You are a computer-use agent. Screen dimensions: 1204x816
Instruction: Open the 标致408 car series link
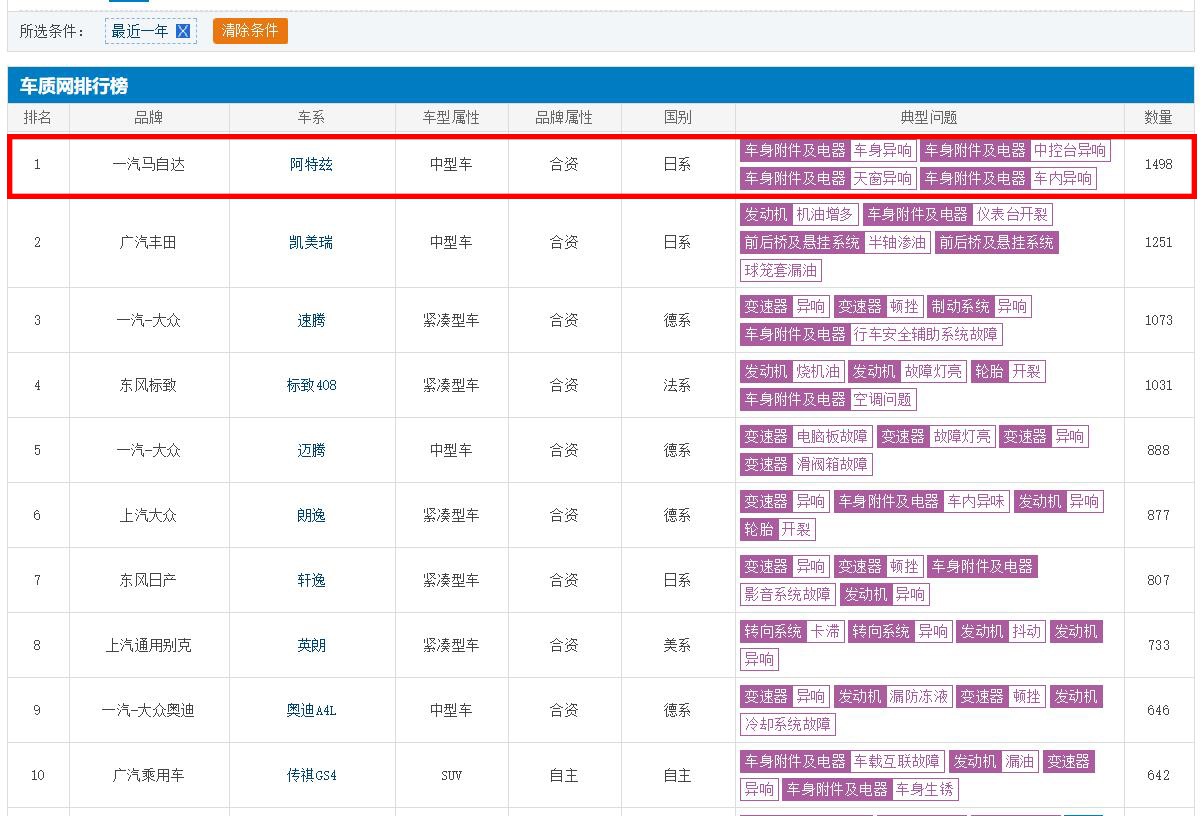click(311, 385)
